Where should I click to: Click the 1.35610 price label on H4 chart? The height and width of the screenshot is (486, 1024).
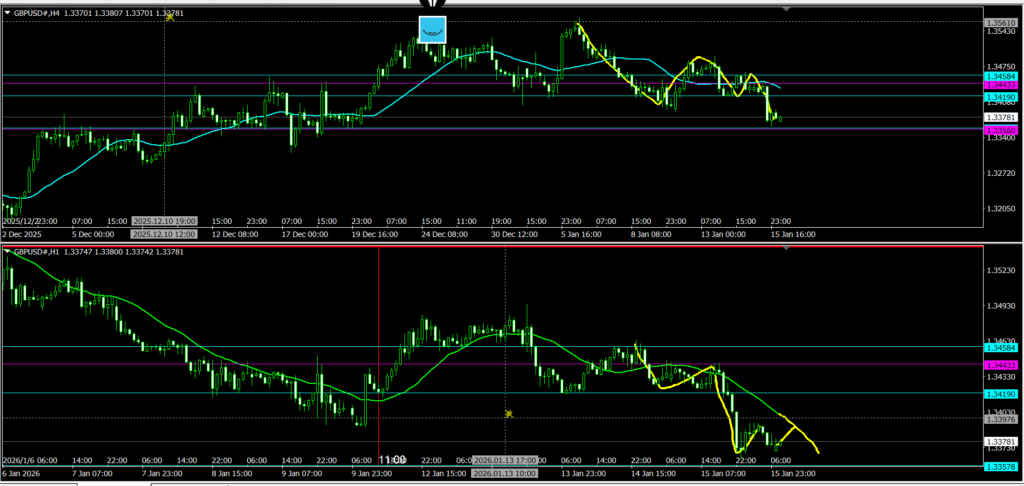[x=1000, y=22]
